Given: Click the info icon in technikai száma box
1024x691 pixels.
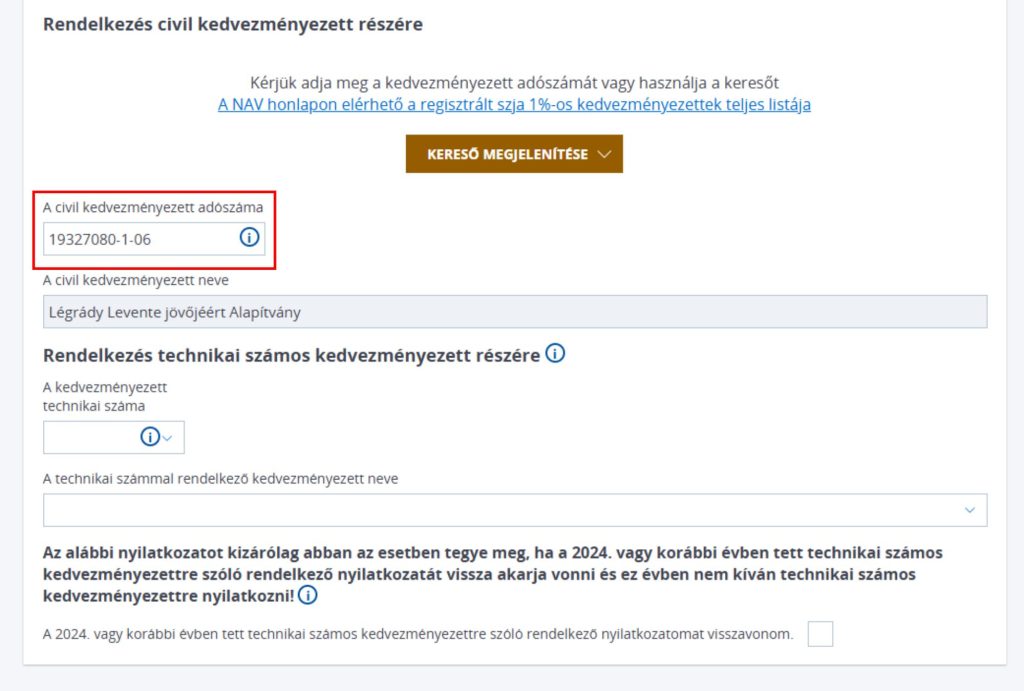Looking at the screenshot, I should (x=150, y=436).
